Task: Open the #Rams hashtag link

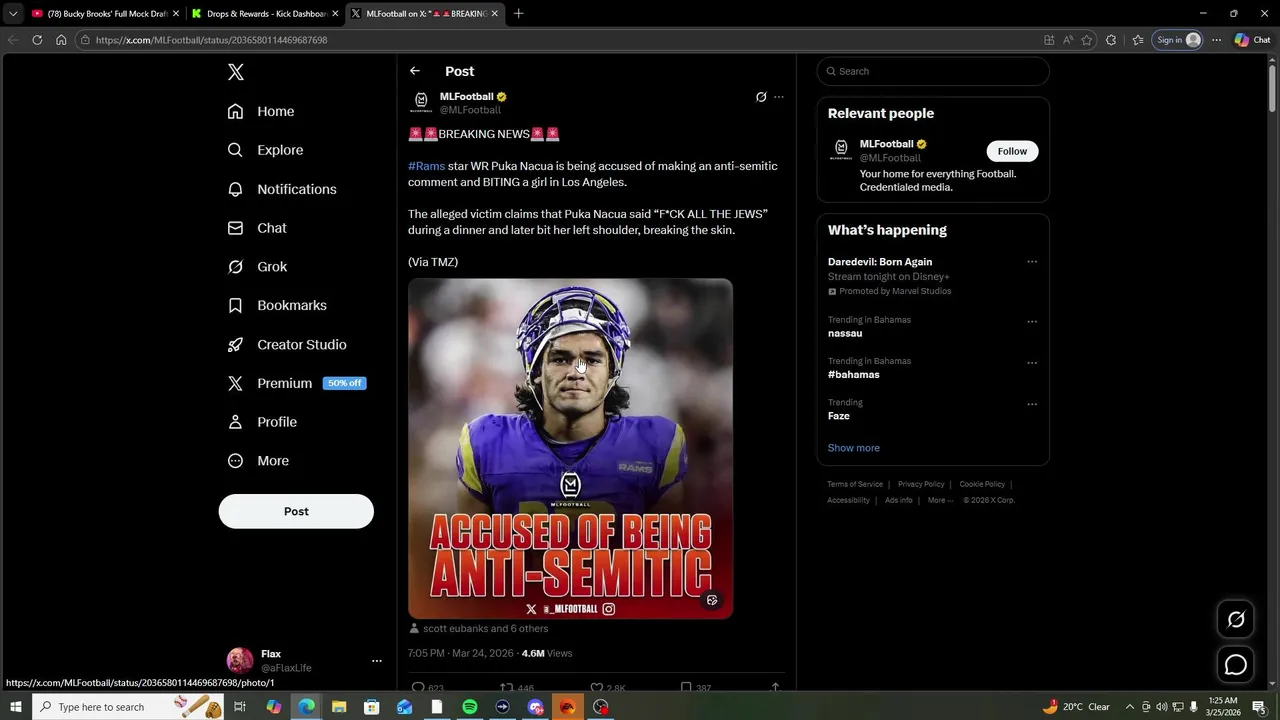Action: (x=426, y=166)
